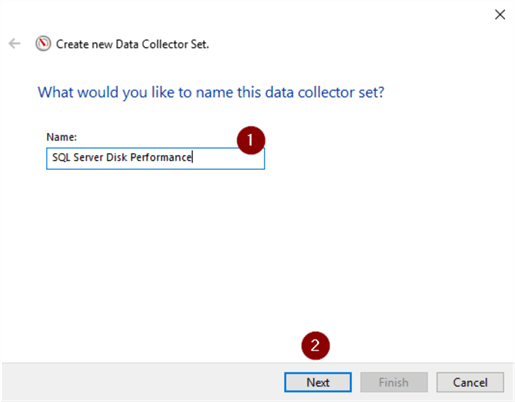
Task: Click the 'Create new Data Collector Set.' title text
Action: (x=132, y=44)
